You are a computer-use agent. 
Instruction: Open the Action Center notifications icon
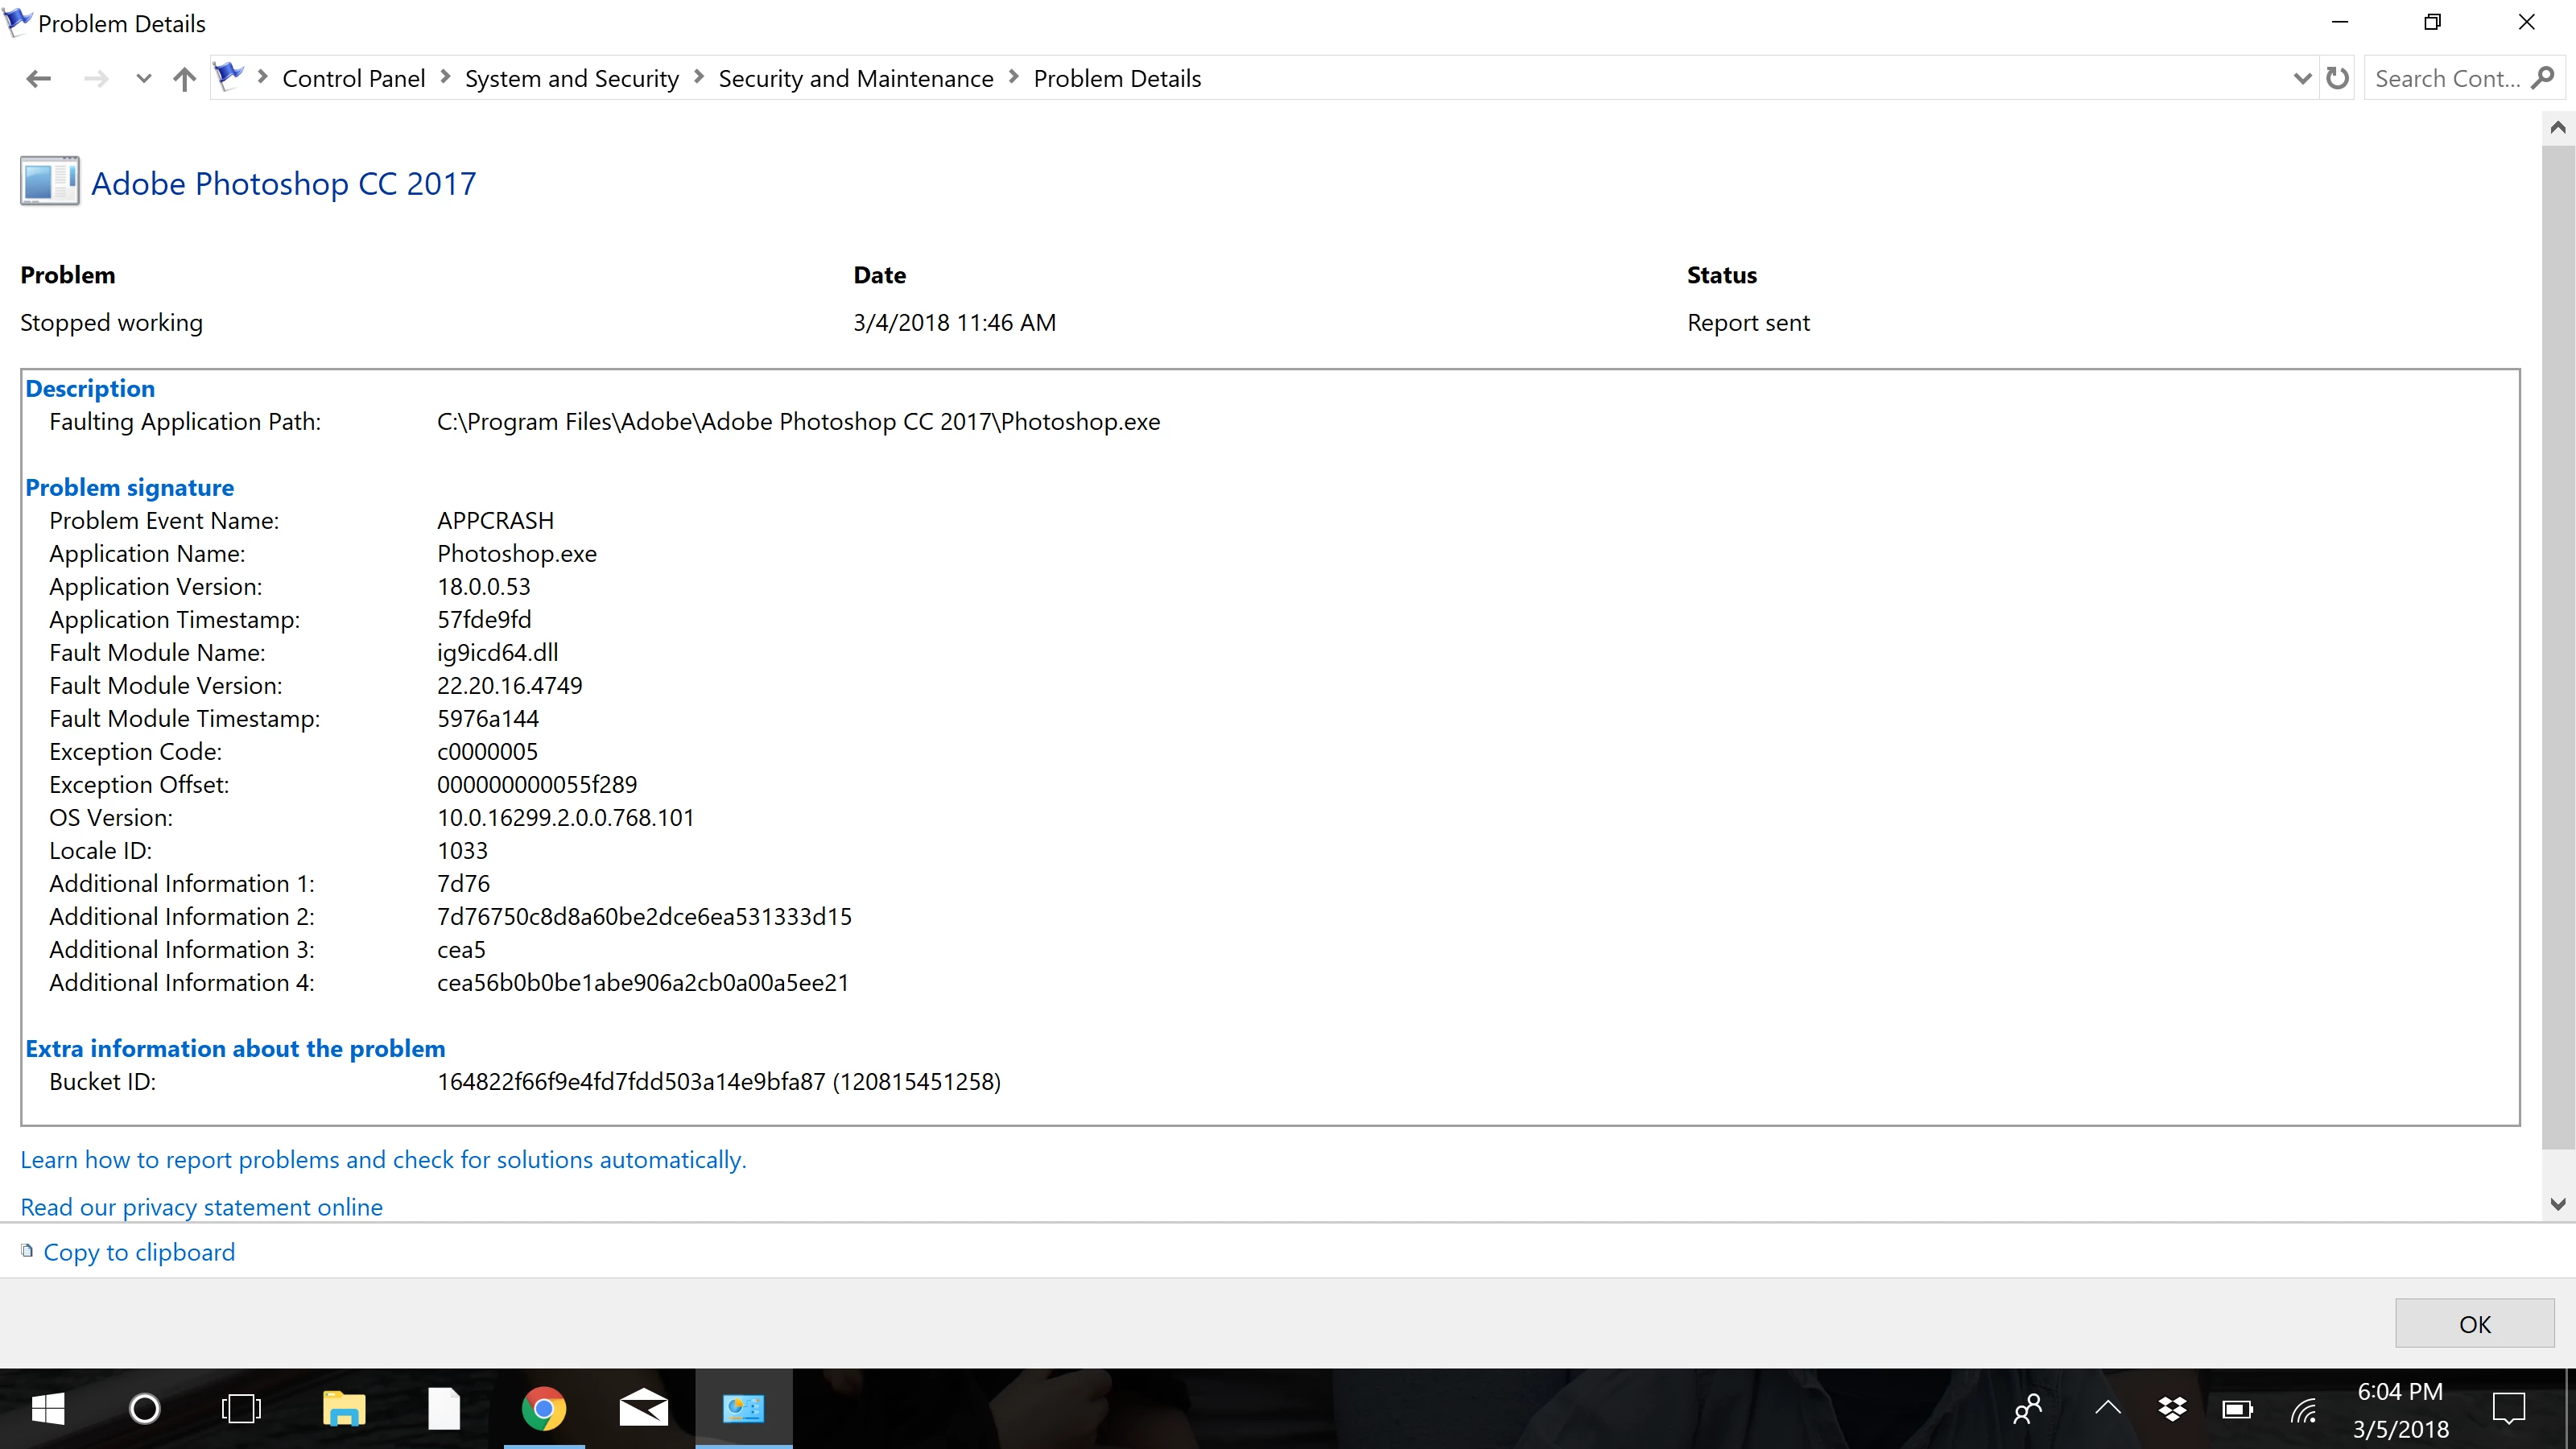pyautogui.click(x=2509, y=1409)
